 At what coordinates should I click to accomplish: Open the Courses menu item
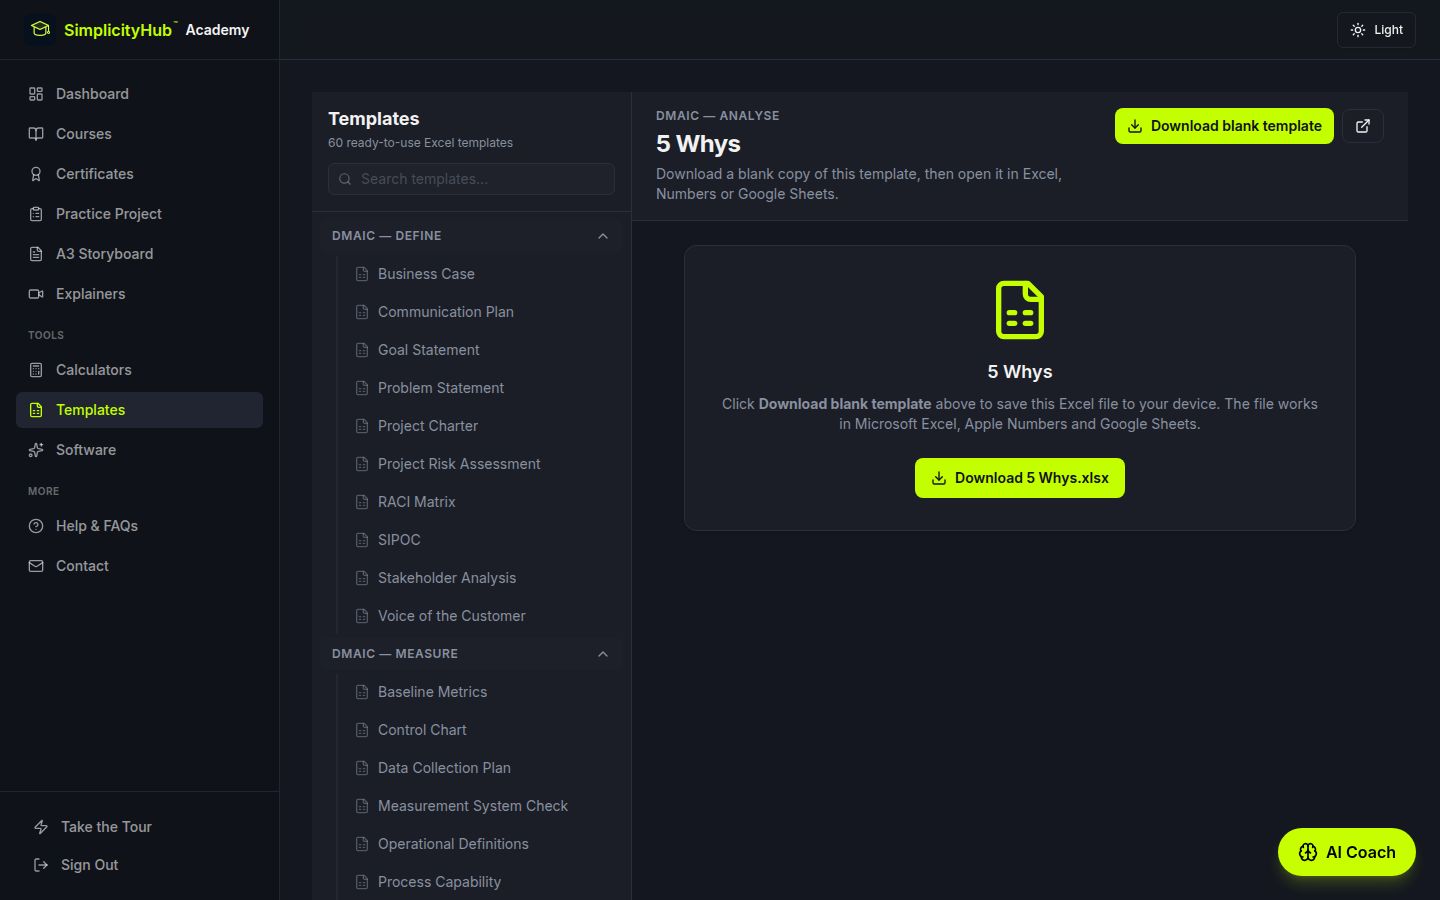(83, 134)
